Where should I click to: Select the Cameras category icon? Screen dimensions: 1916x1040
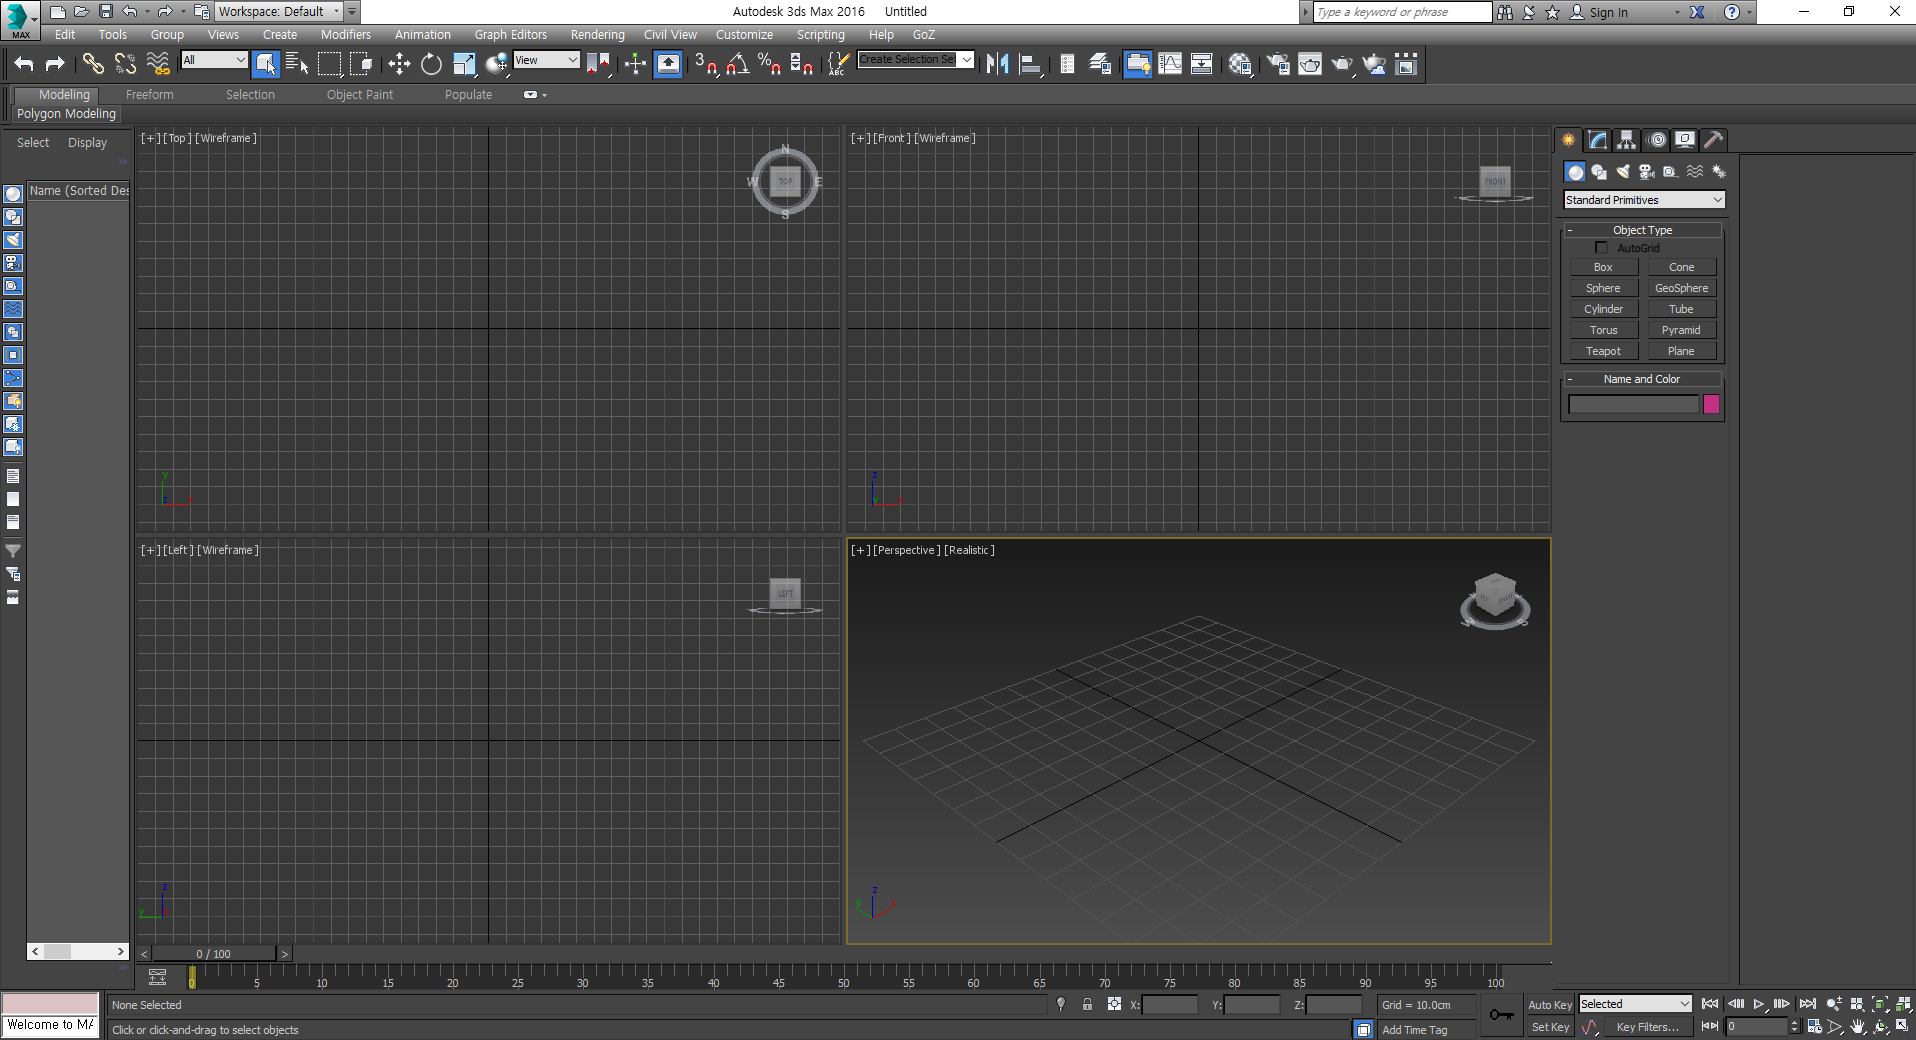click(1647, 172)
